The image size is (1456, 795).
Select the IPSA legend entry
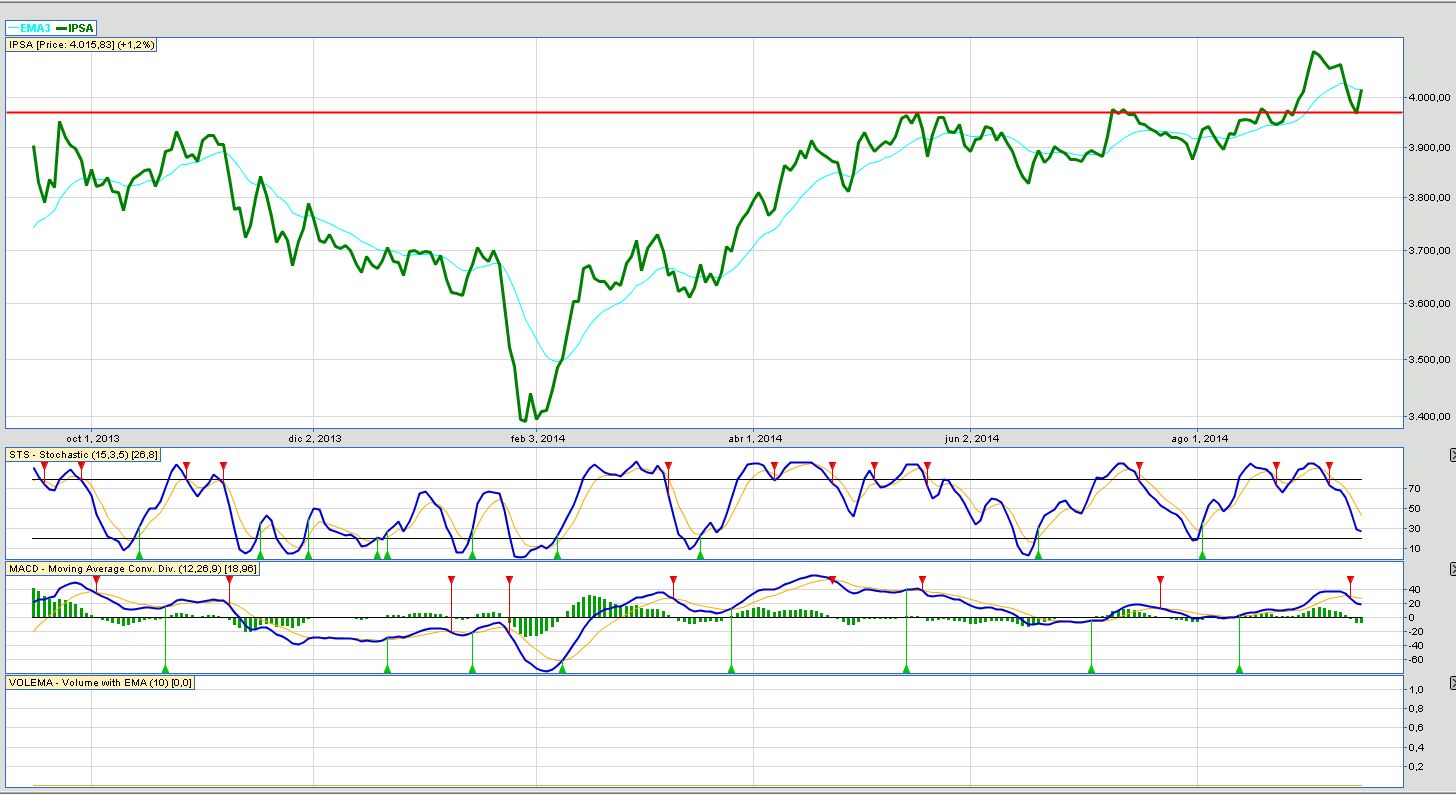pyautogui.click(x=74, y=28)
